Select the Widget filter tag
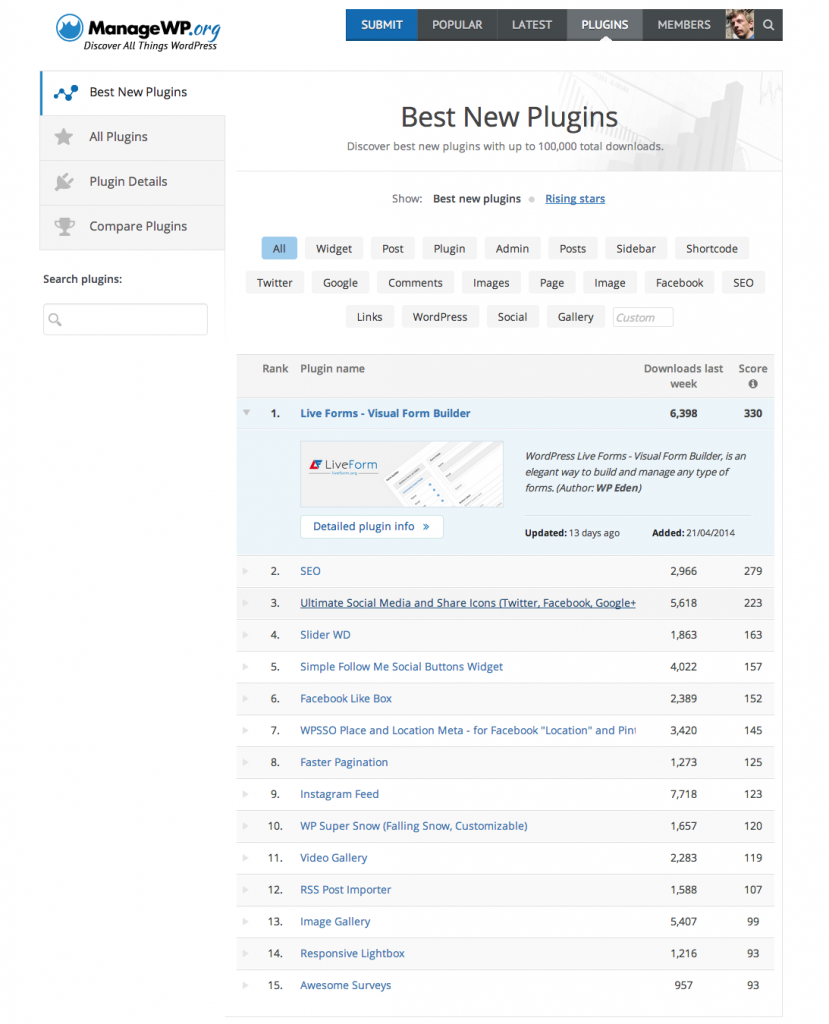The height and width of the screenshot is (1024, 829). click(x=334, y=249)
